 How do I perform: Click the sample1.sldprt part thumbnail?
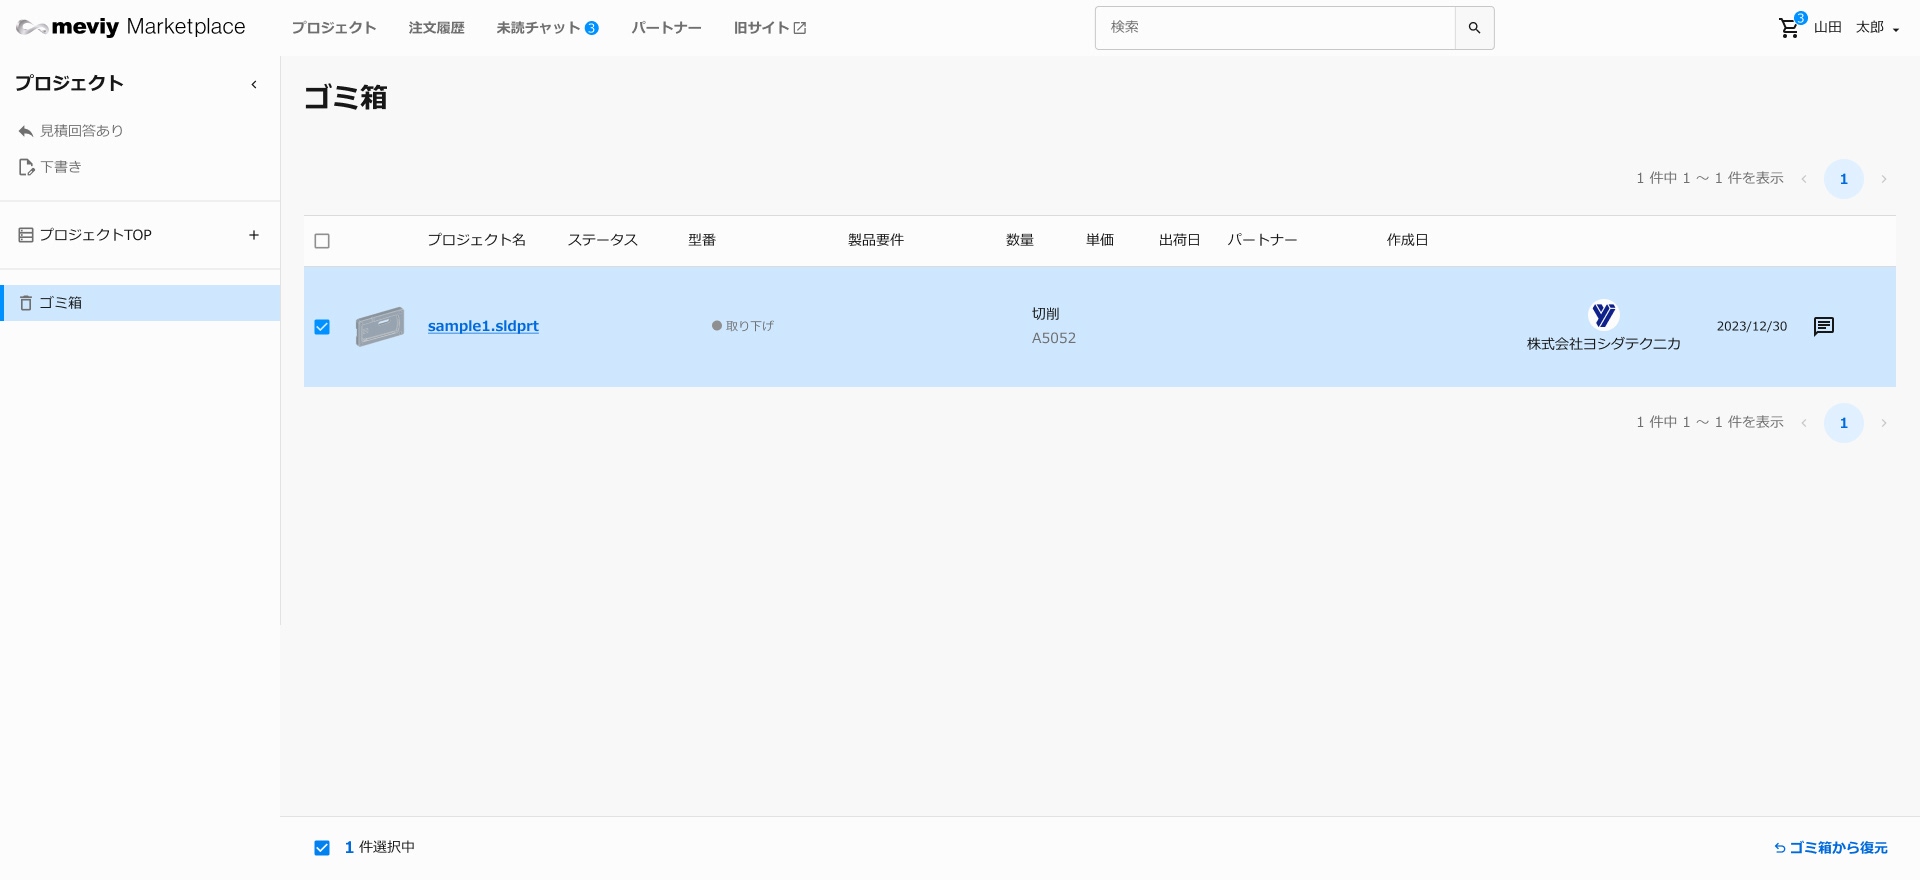(380, 326)
